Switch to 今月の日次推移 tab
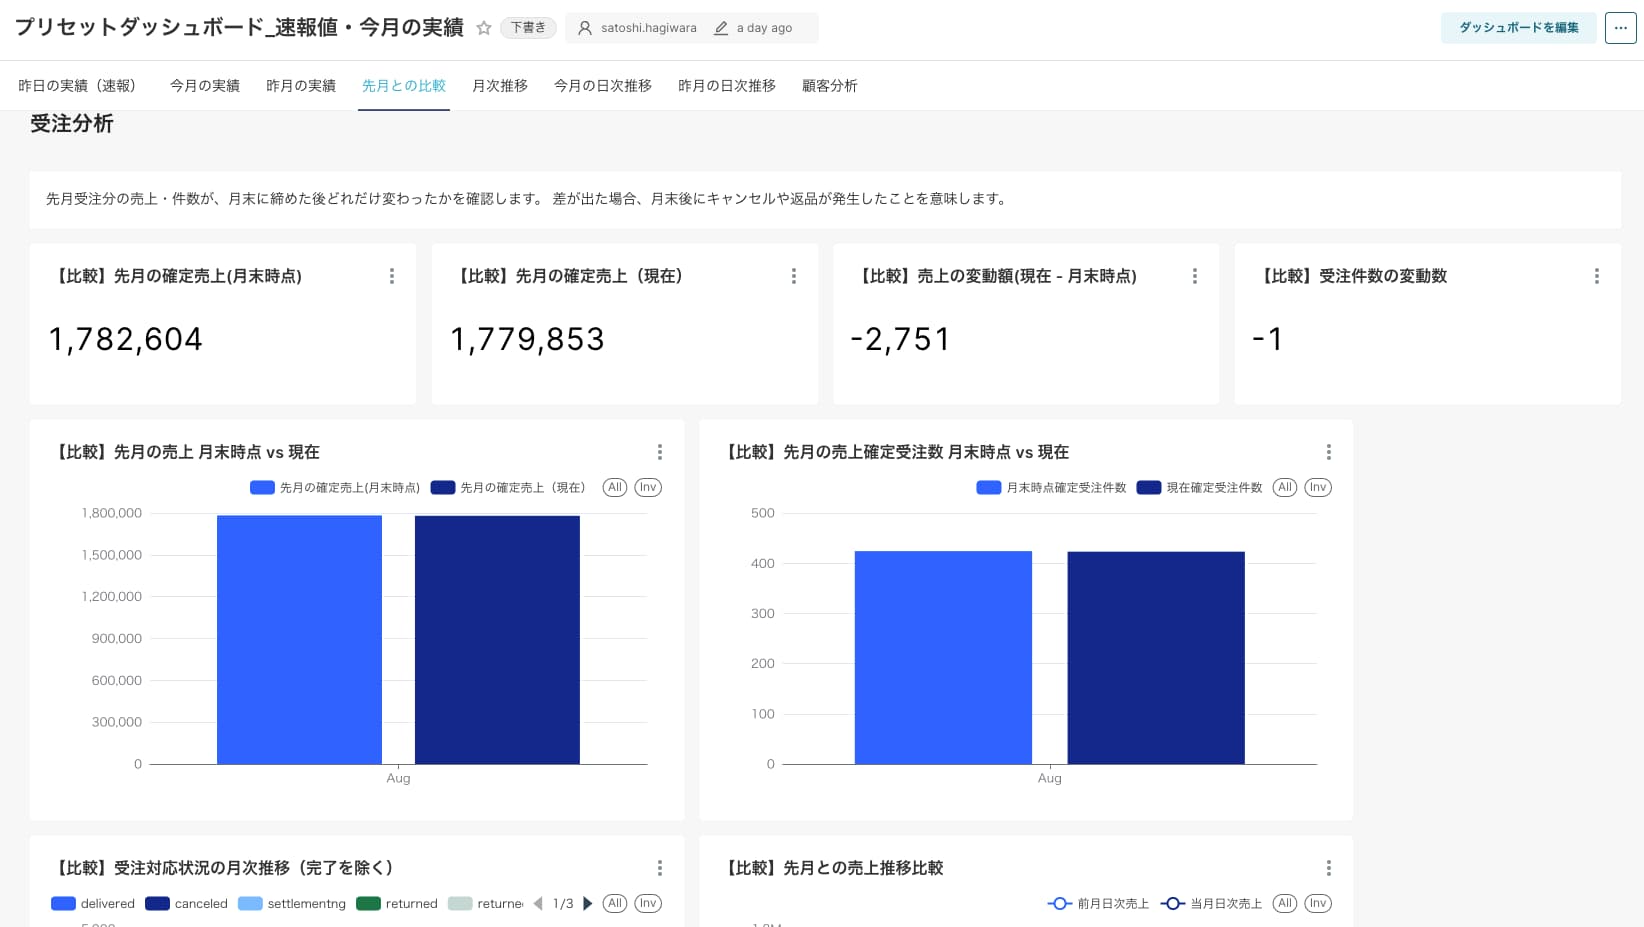Viewport: 1644px width, 927px height. [x=603, y=86]
